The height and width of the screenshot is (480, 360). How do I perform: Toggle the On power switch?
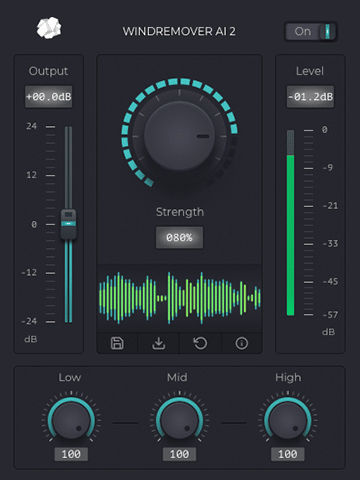(x=311, y=32)
